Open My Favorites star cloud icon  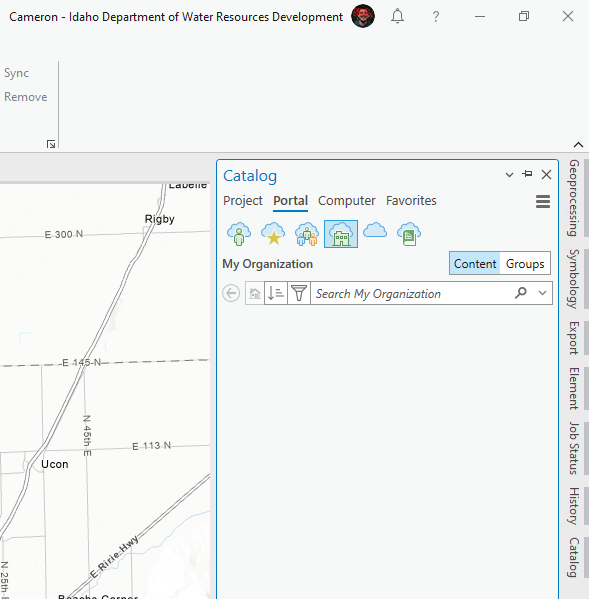pos(273,234)
